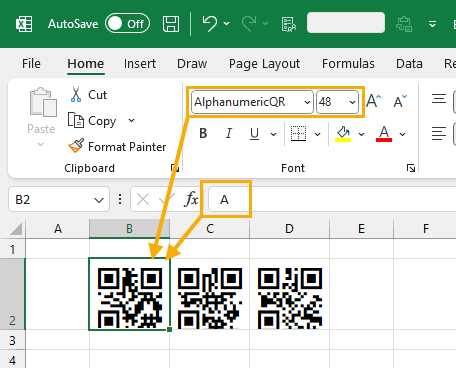Select row 2 header

point(12,294)
